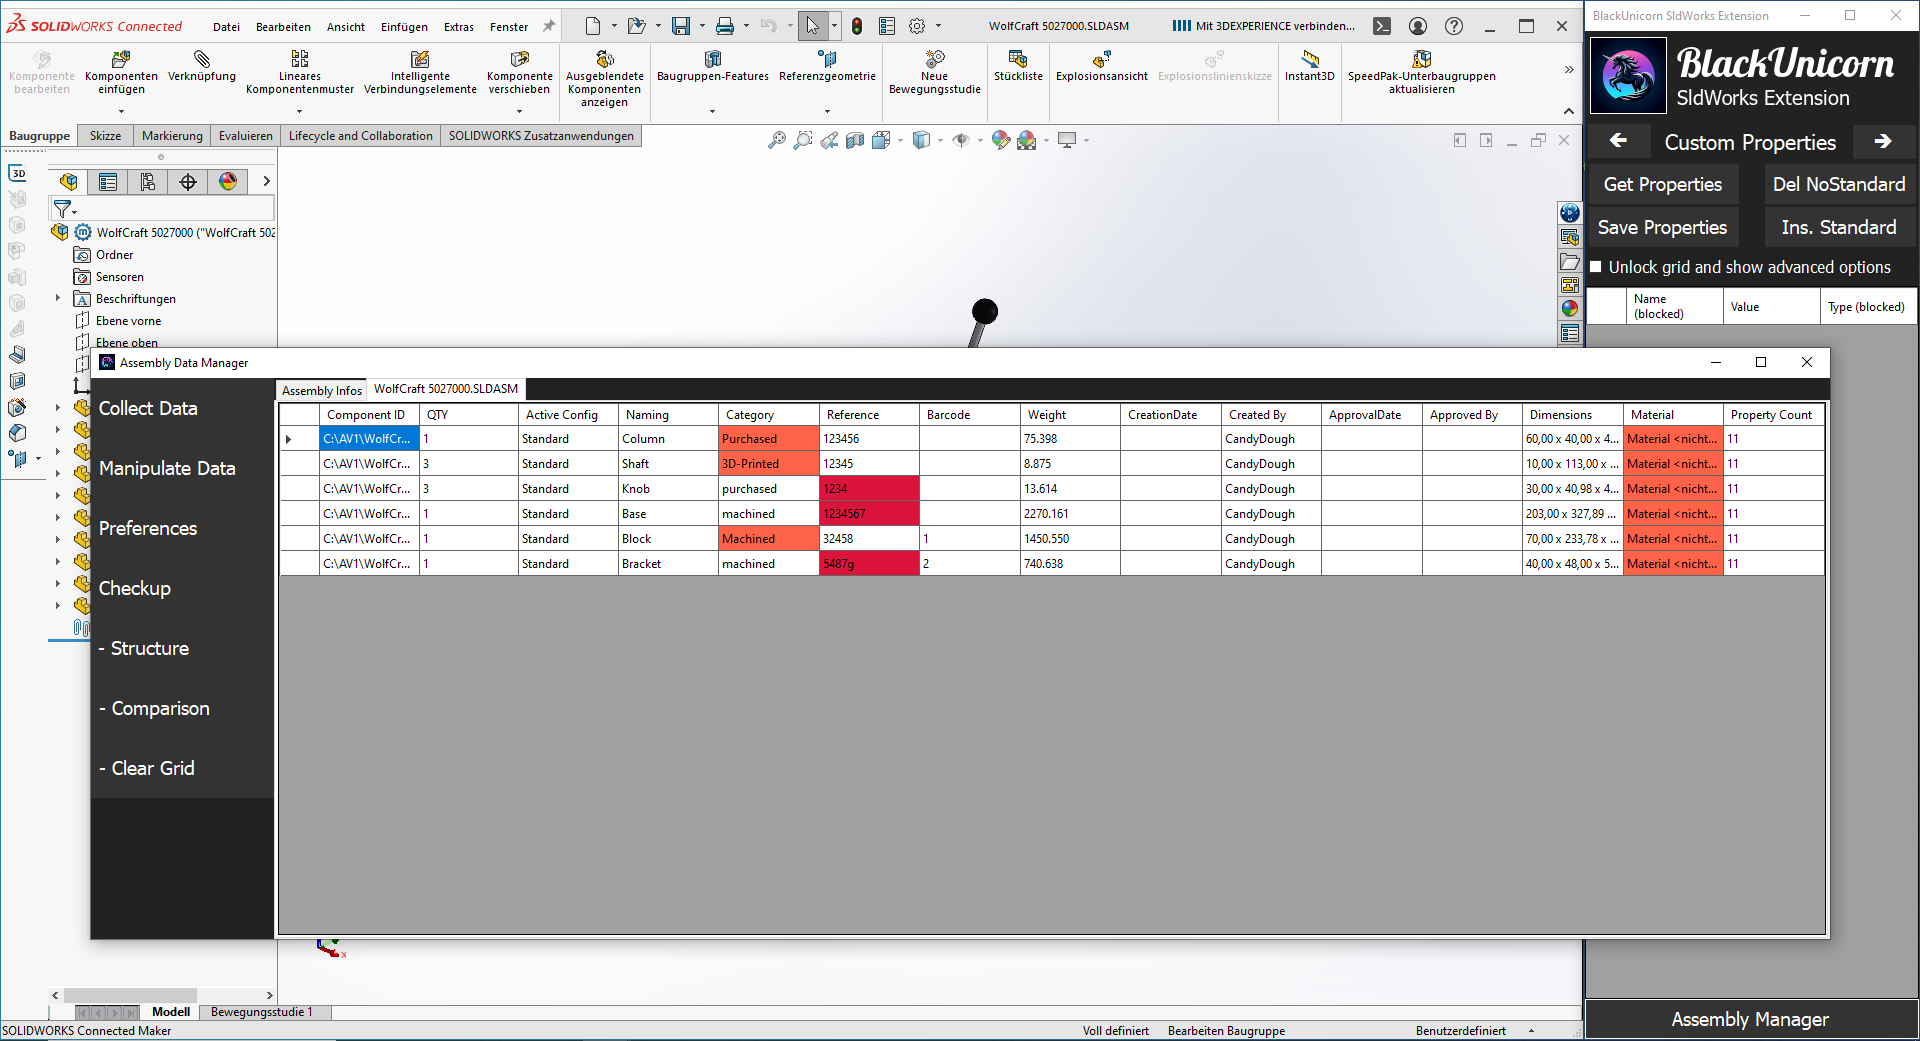Open the Explosionsansicht tool
Viewport: 1920px width, 1041px height.
point(1101,60)
